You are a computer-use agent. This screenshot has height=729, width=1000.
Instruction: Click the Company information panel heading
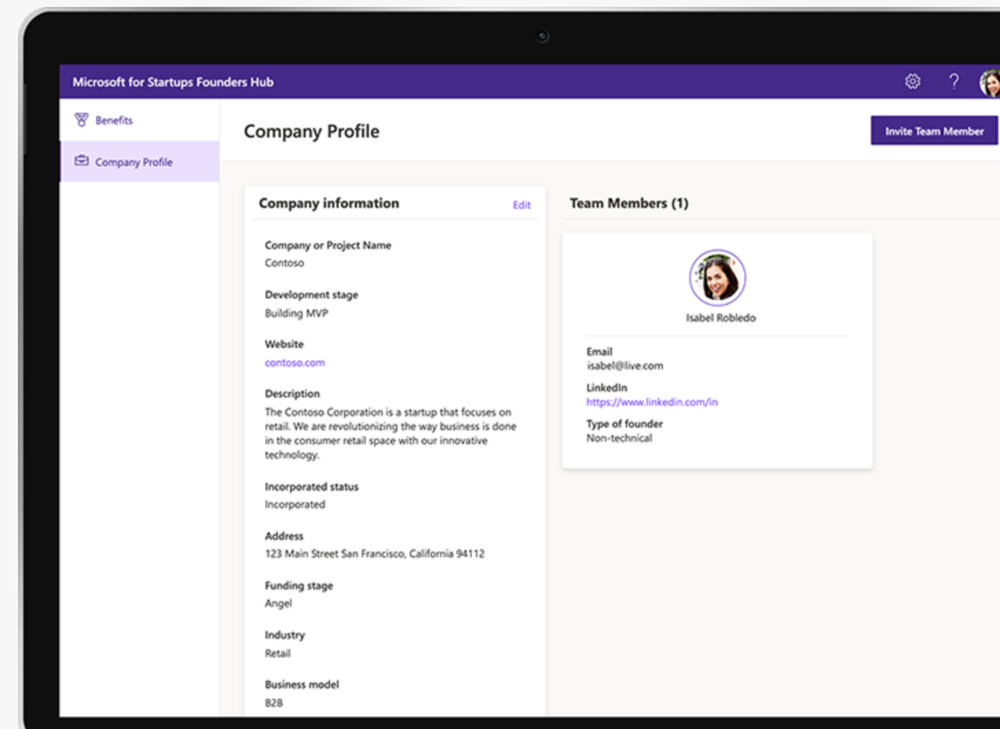[x=328, y=203]
